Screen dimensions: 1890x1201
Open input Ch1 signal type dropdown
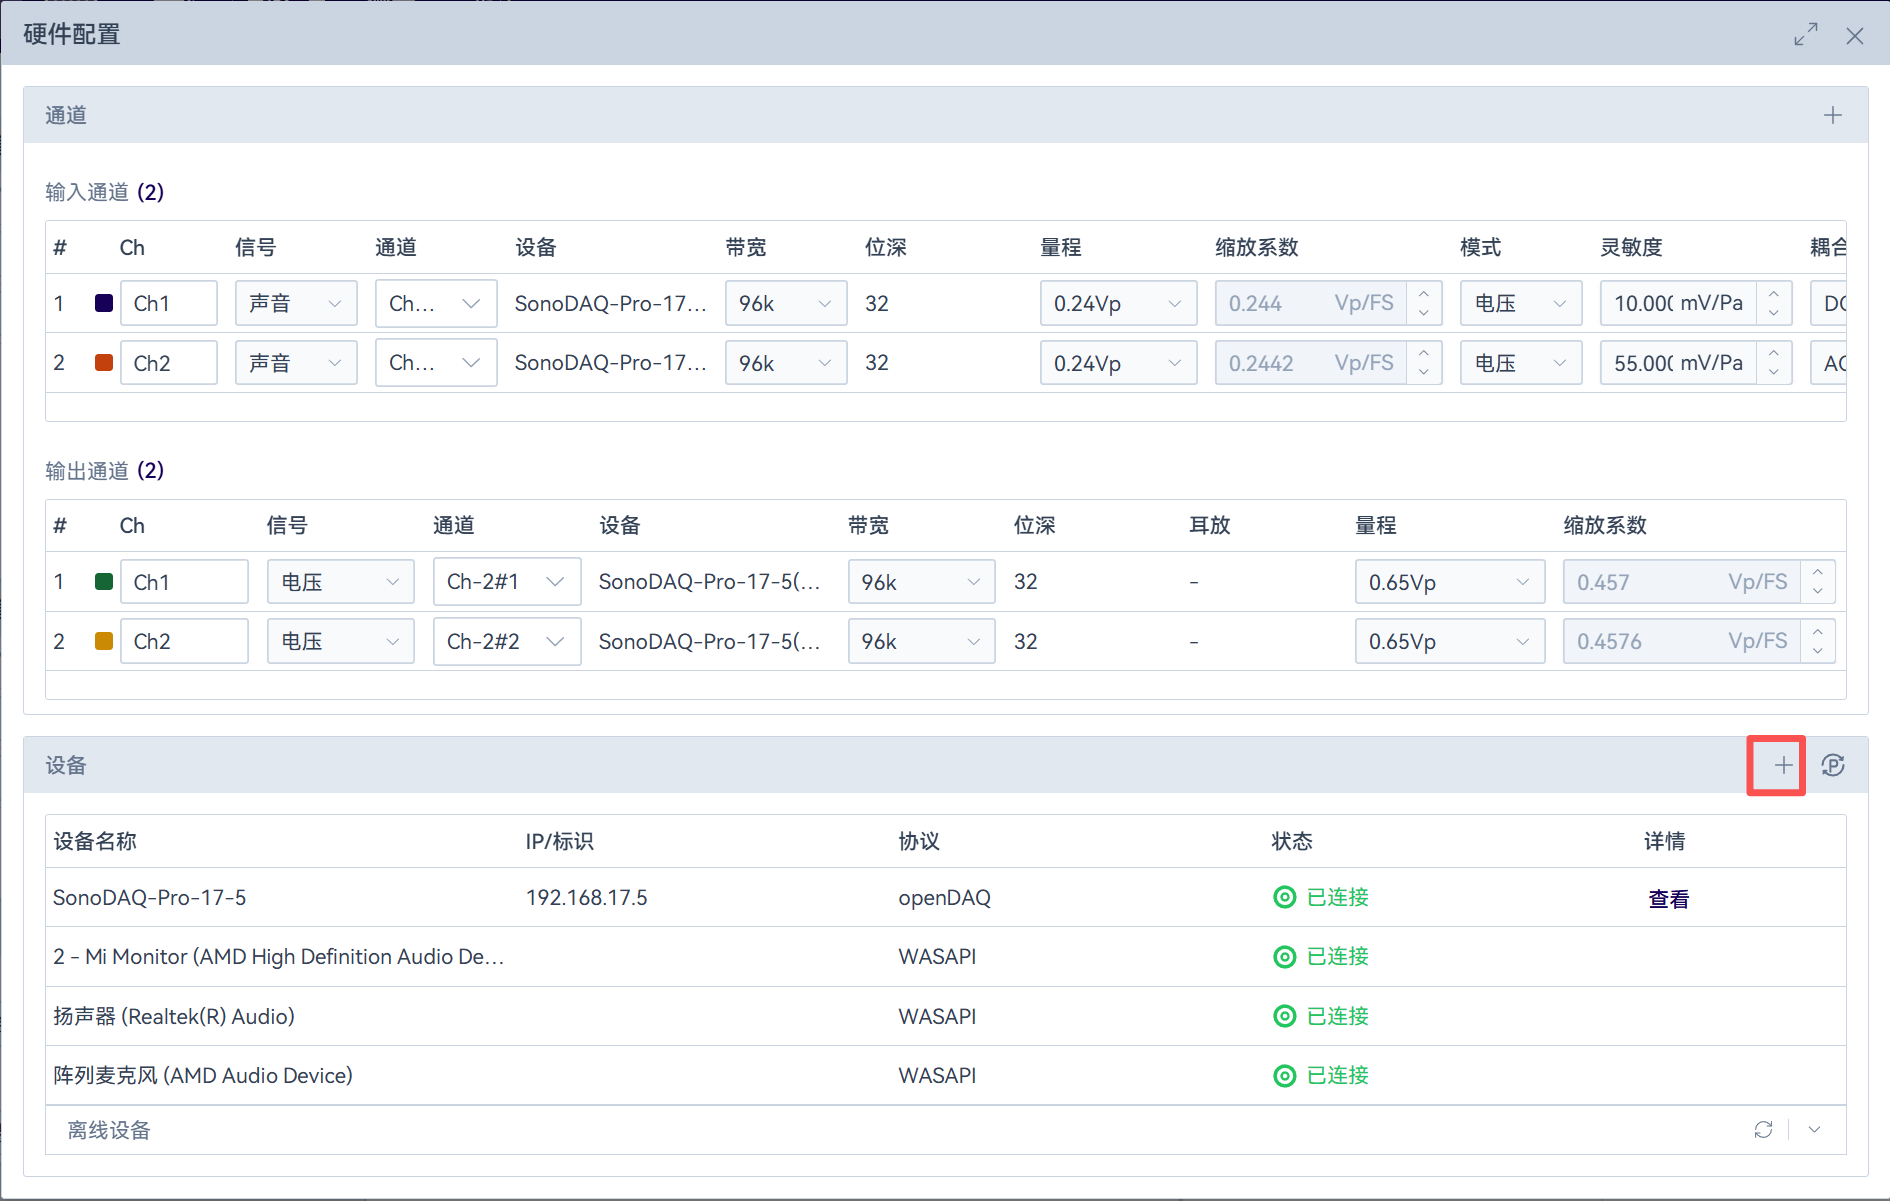tap(296, 303)
